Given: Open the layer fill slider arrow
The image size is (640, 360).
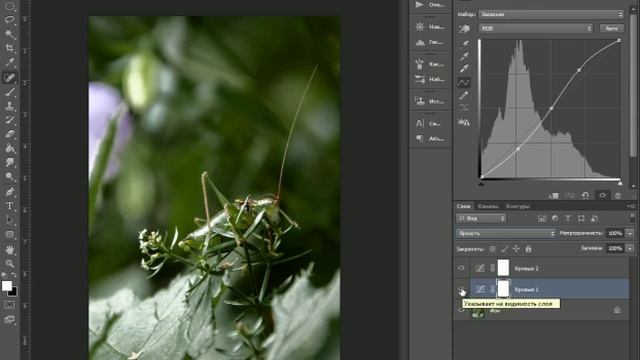Looking at the screenshot, I should 630,248.
